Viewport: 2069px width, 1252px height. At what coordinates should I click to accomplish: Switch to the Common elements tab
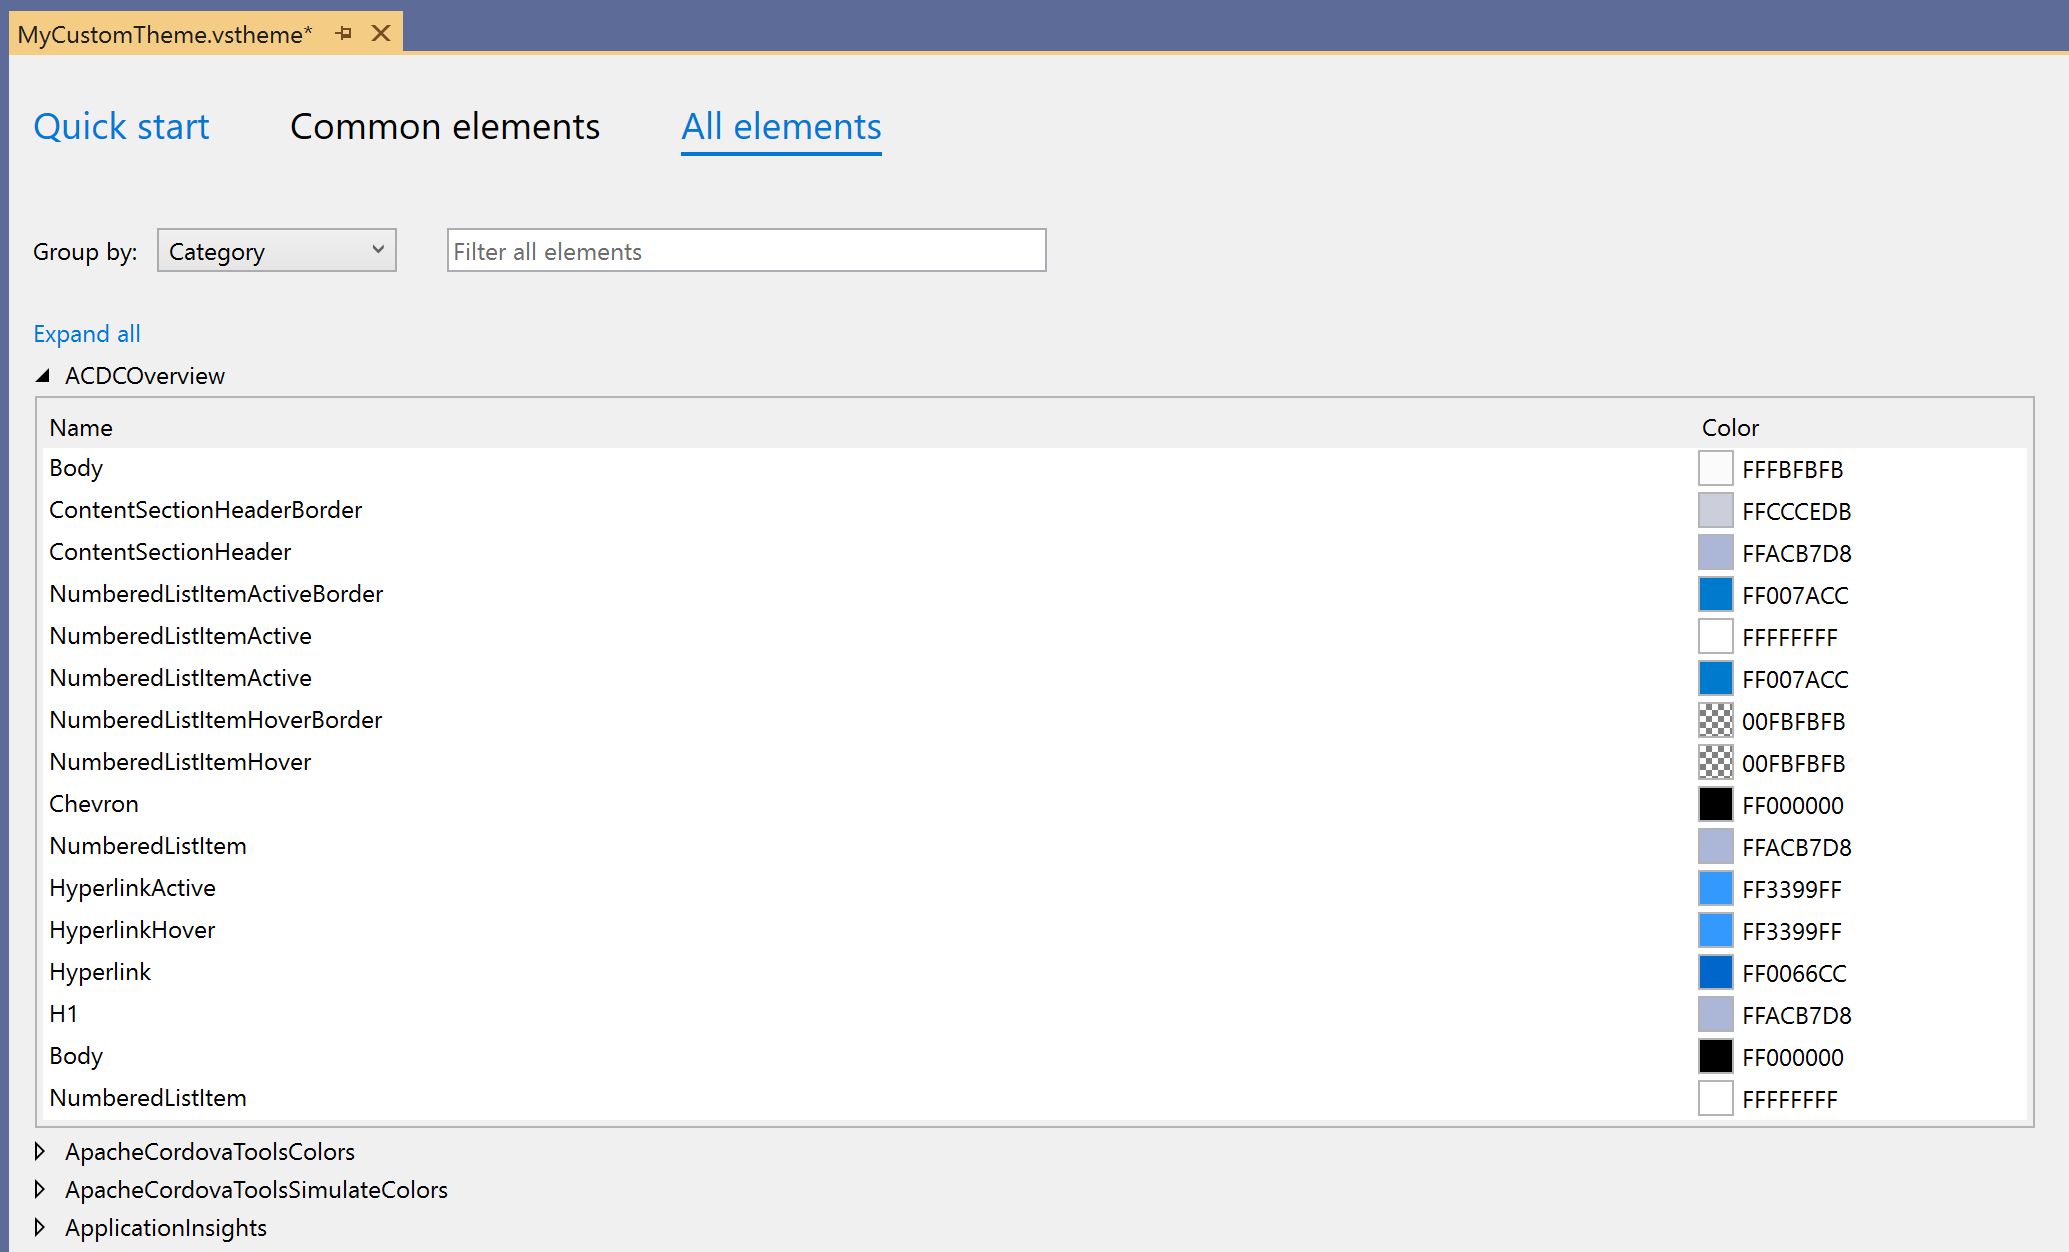[x=443, y=126]
